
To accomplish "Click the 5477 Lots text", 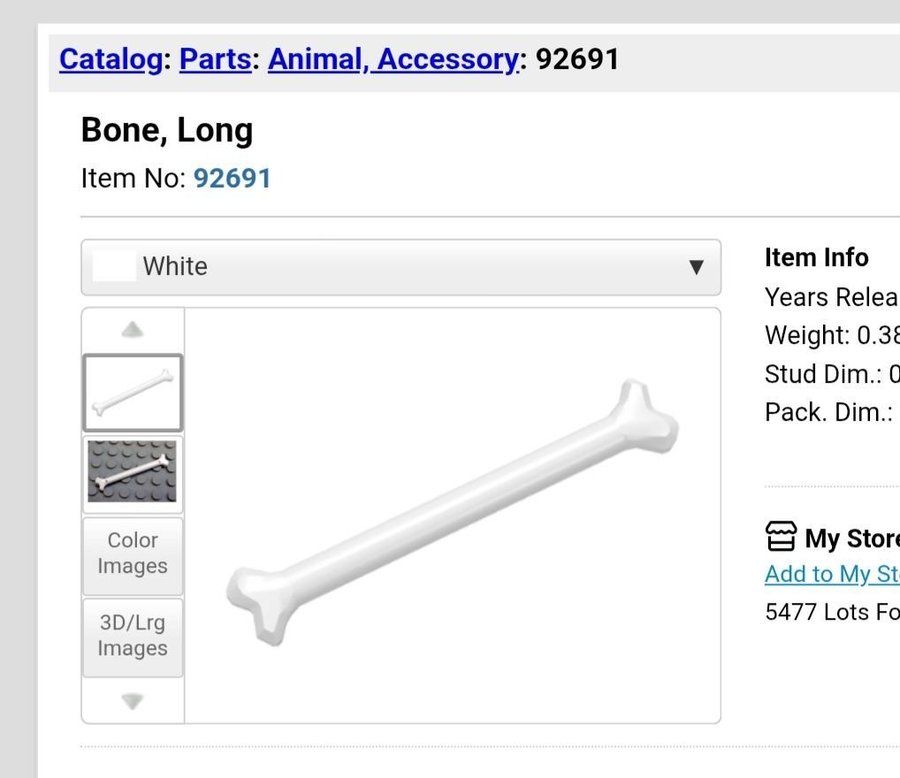I will 832,611.
